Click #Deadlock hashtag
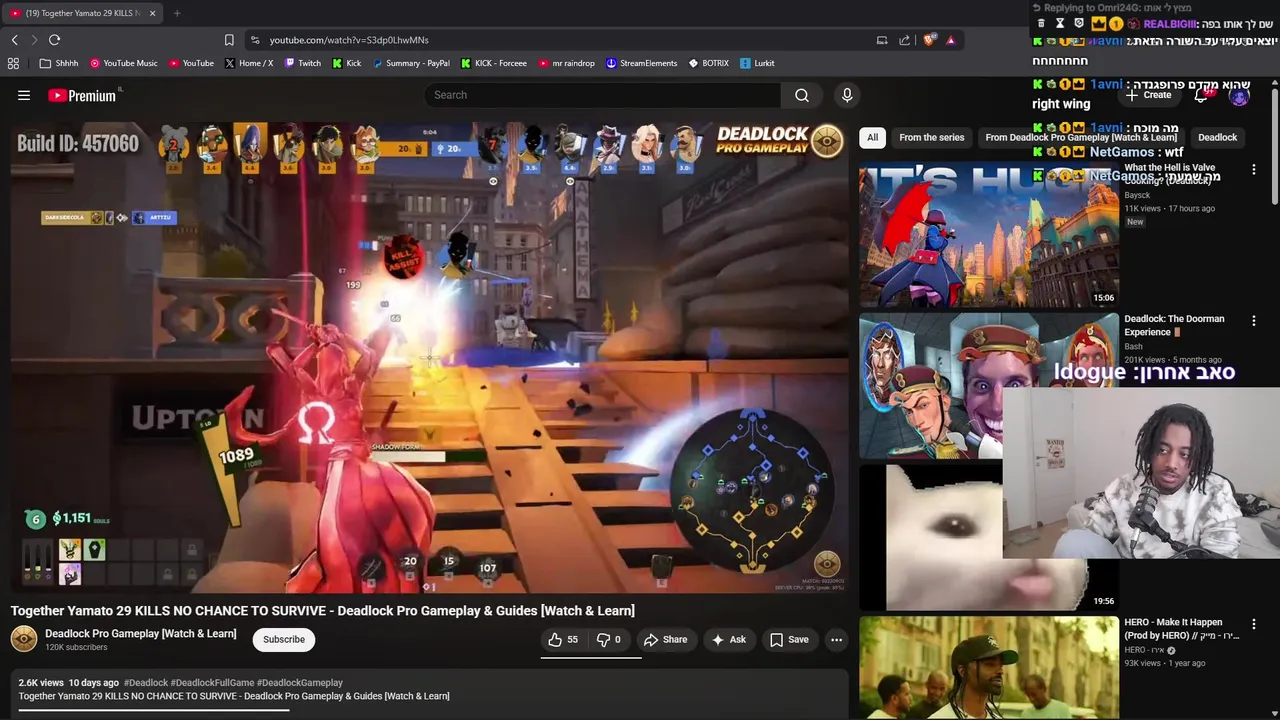The image size is (1280, 720). (x=146, y=682)
